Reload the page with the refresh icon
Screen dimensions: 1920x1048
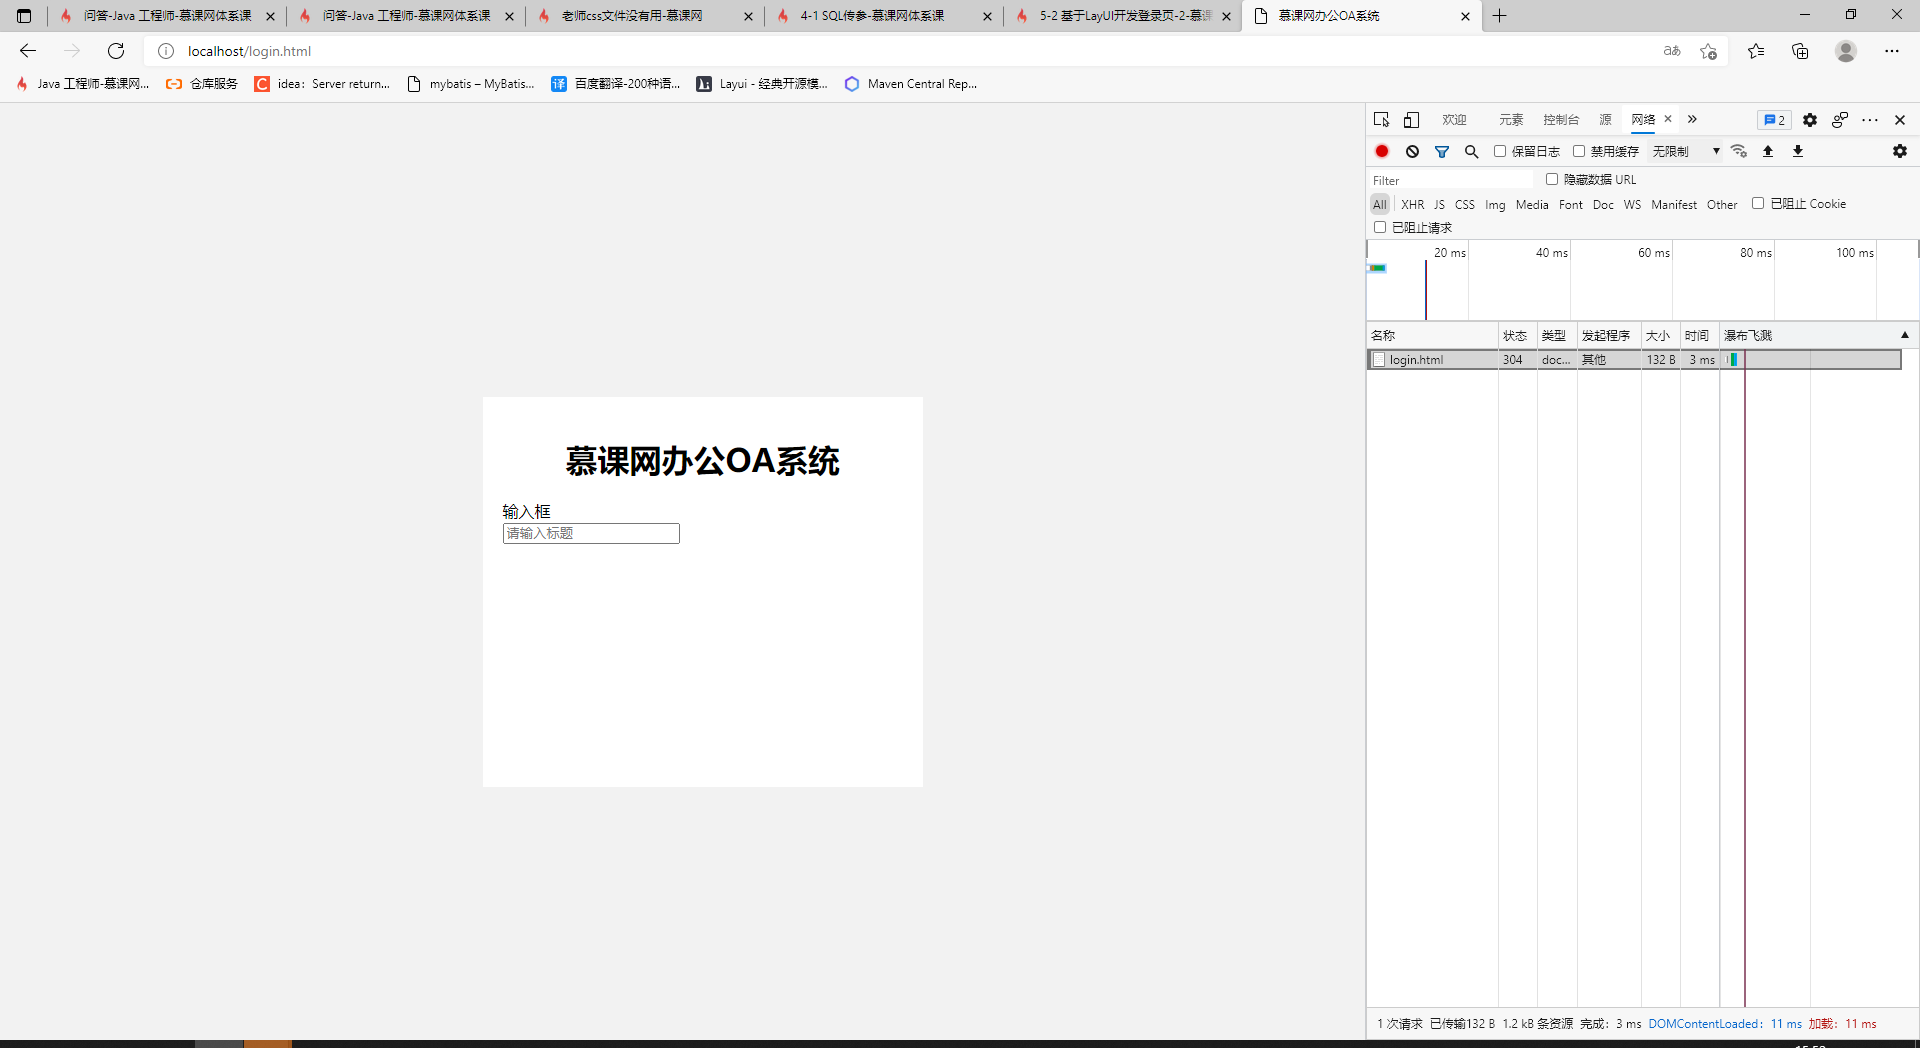click(x=116, y=51)
